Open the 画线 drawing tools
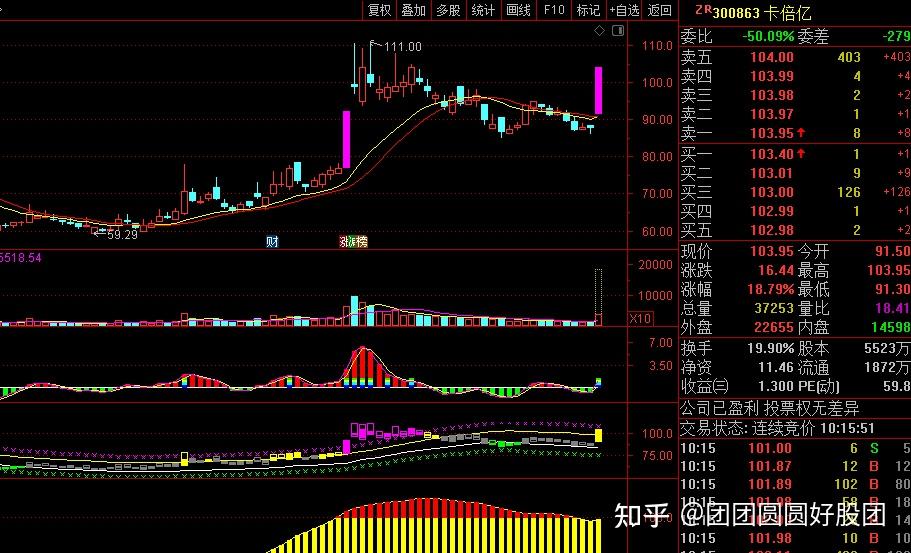The height and width of the screenshot is (553, 911). point(518,10)
